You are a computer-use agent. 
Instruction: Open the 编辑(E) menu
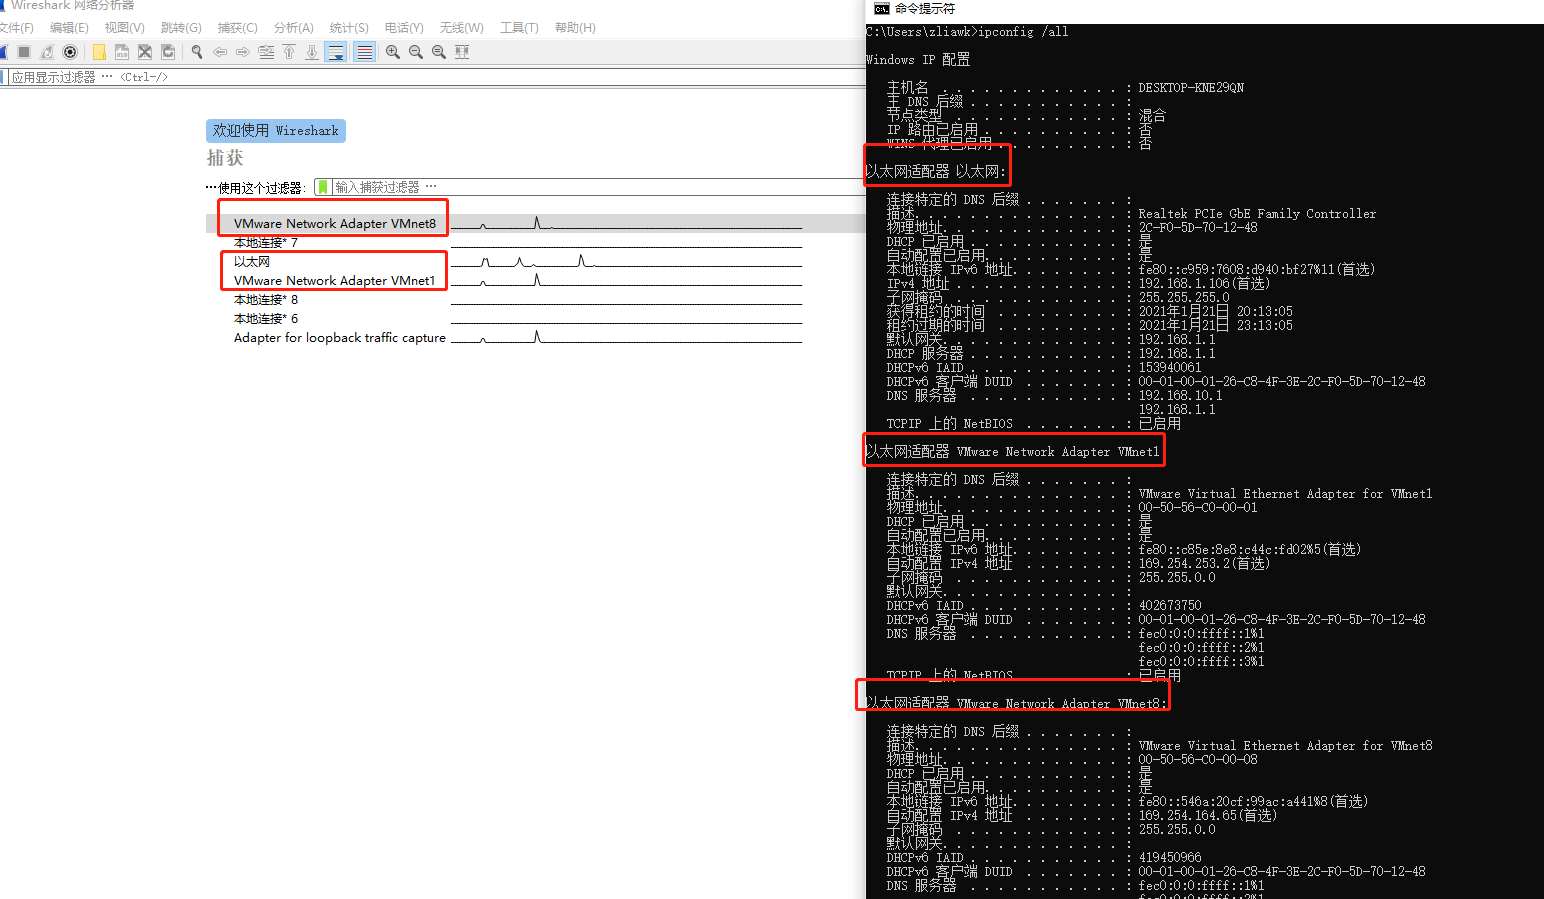coord(69,28)
